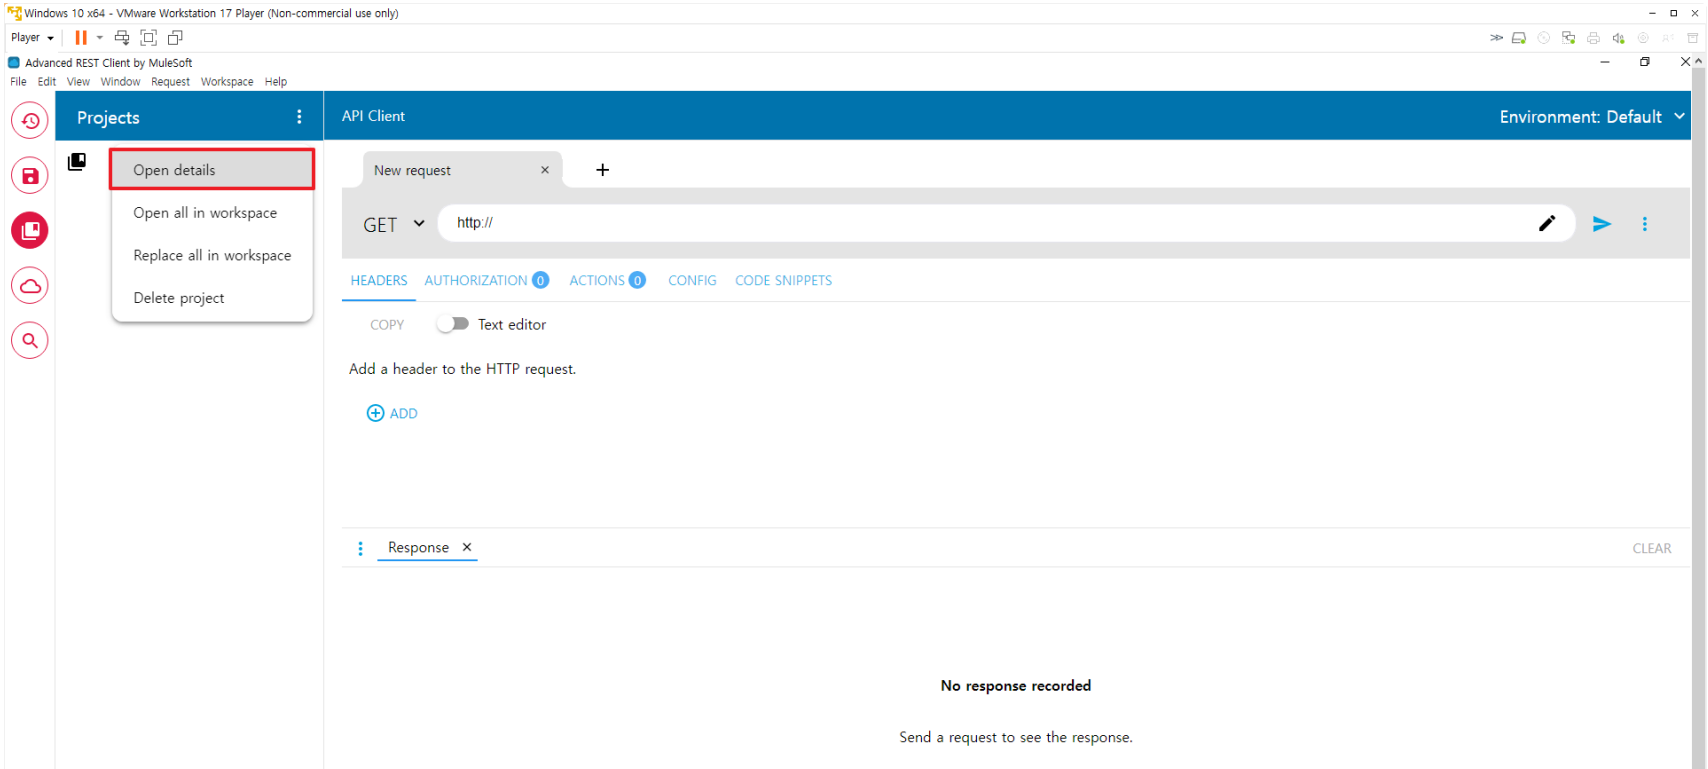Viewport: 1708px width, 769px height.
Task: Choose Open details from the context menu
Action: coord(212,170)
